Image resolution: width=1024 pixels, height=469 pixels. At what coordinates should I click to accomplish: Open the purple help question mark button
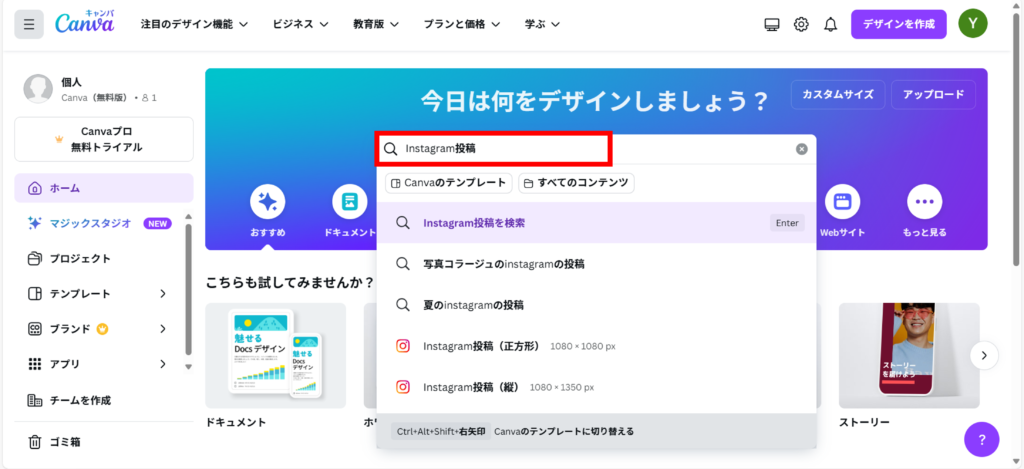pyautogui.click(x=981, y=438)
